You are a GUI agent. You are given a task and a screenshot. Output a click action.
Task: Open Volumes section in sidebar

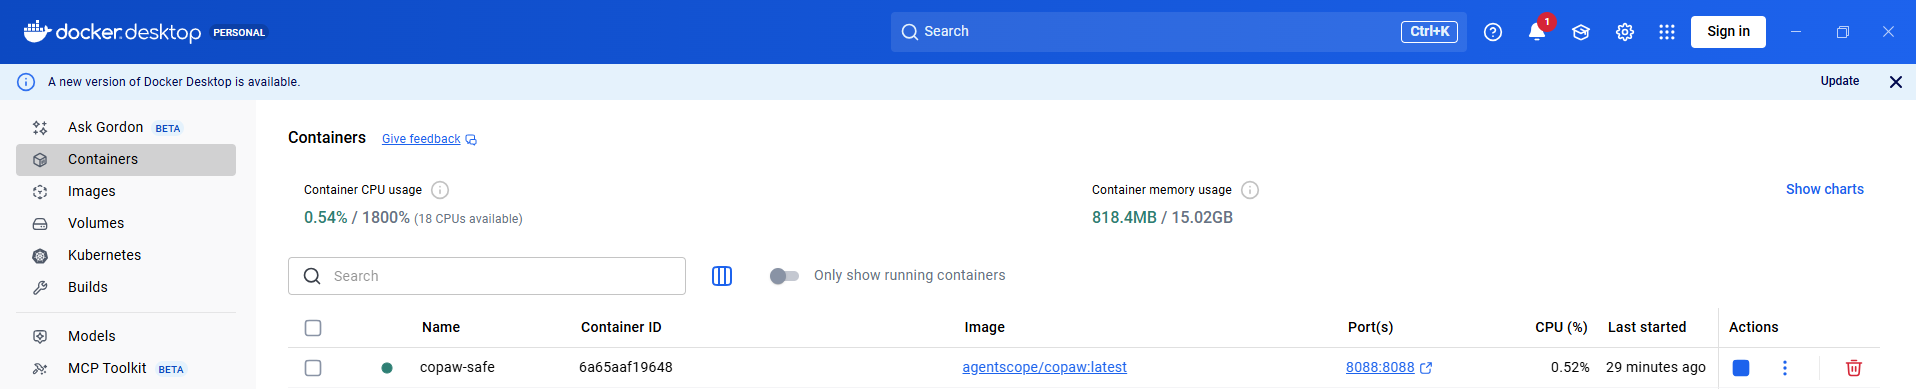126,223
